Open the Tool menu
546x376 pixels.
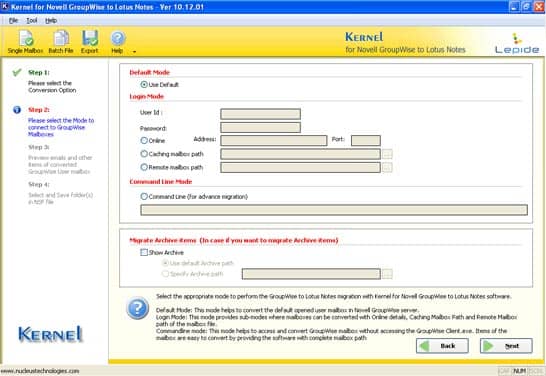pos(32,21)
